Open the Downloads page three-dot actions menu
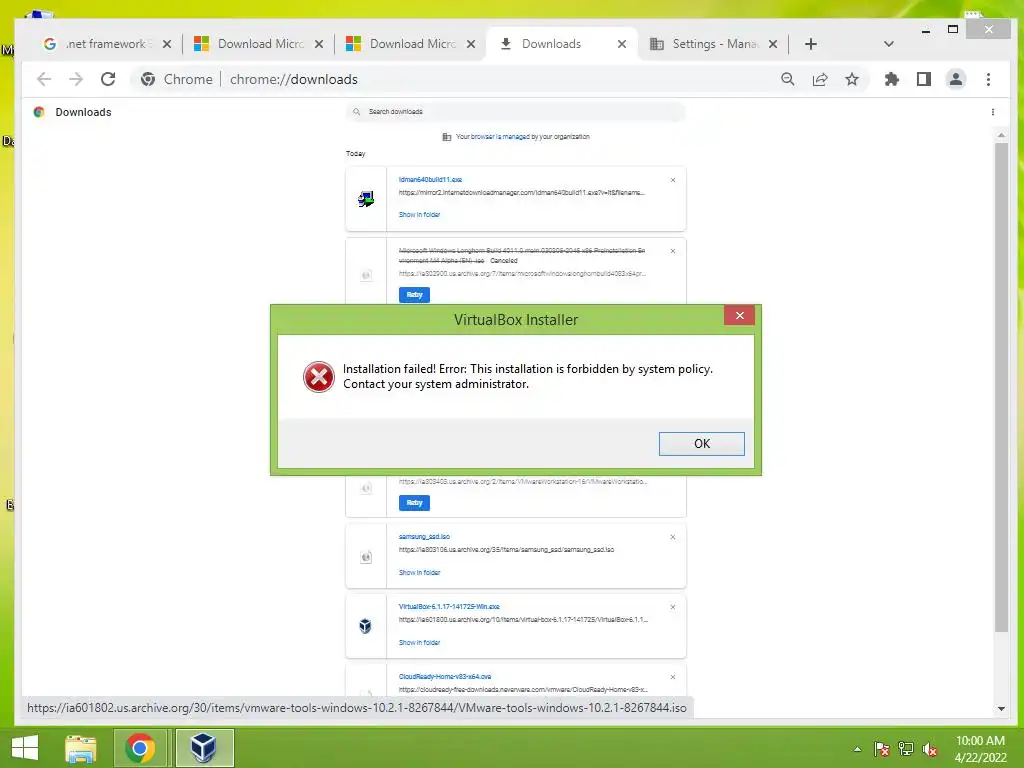Viewport: 1024px width, 768px height. point(993,112)
